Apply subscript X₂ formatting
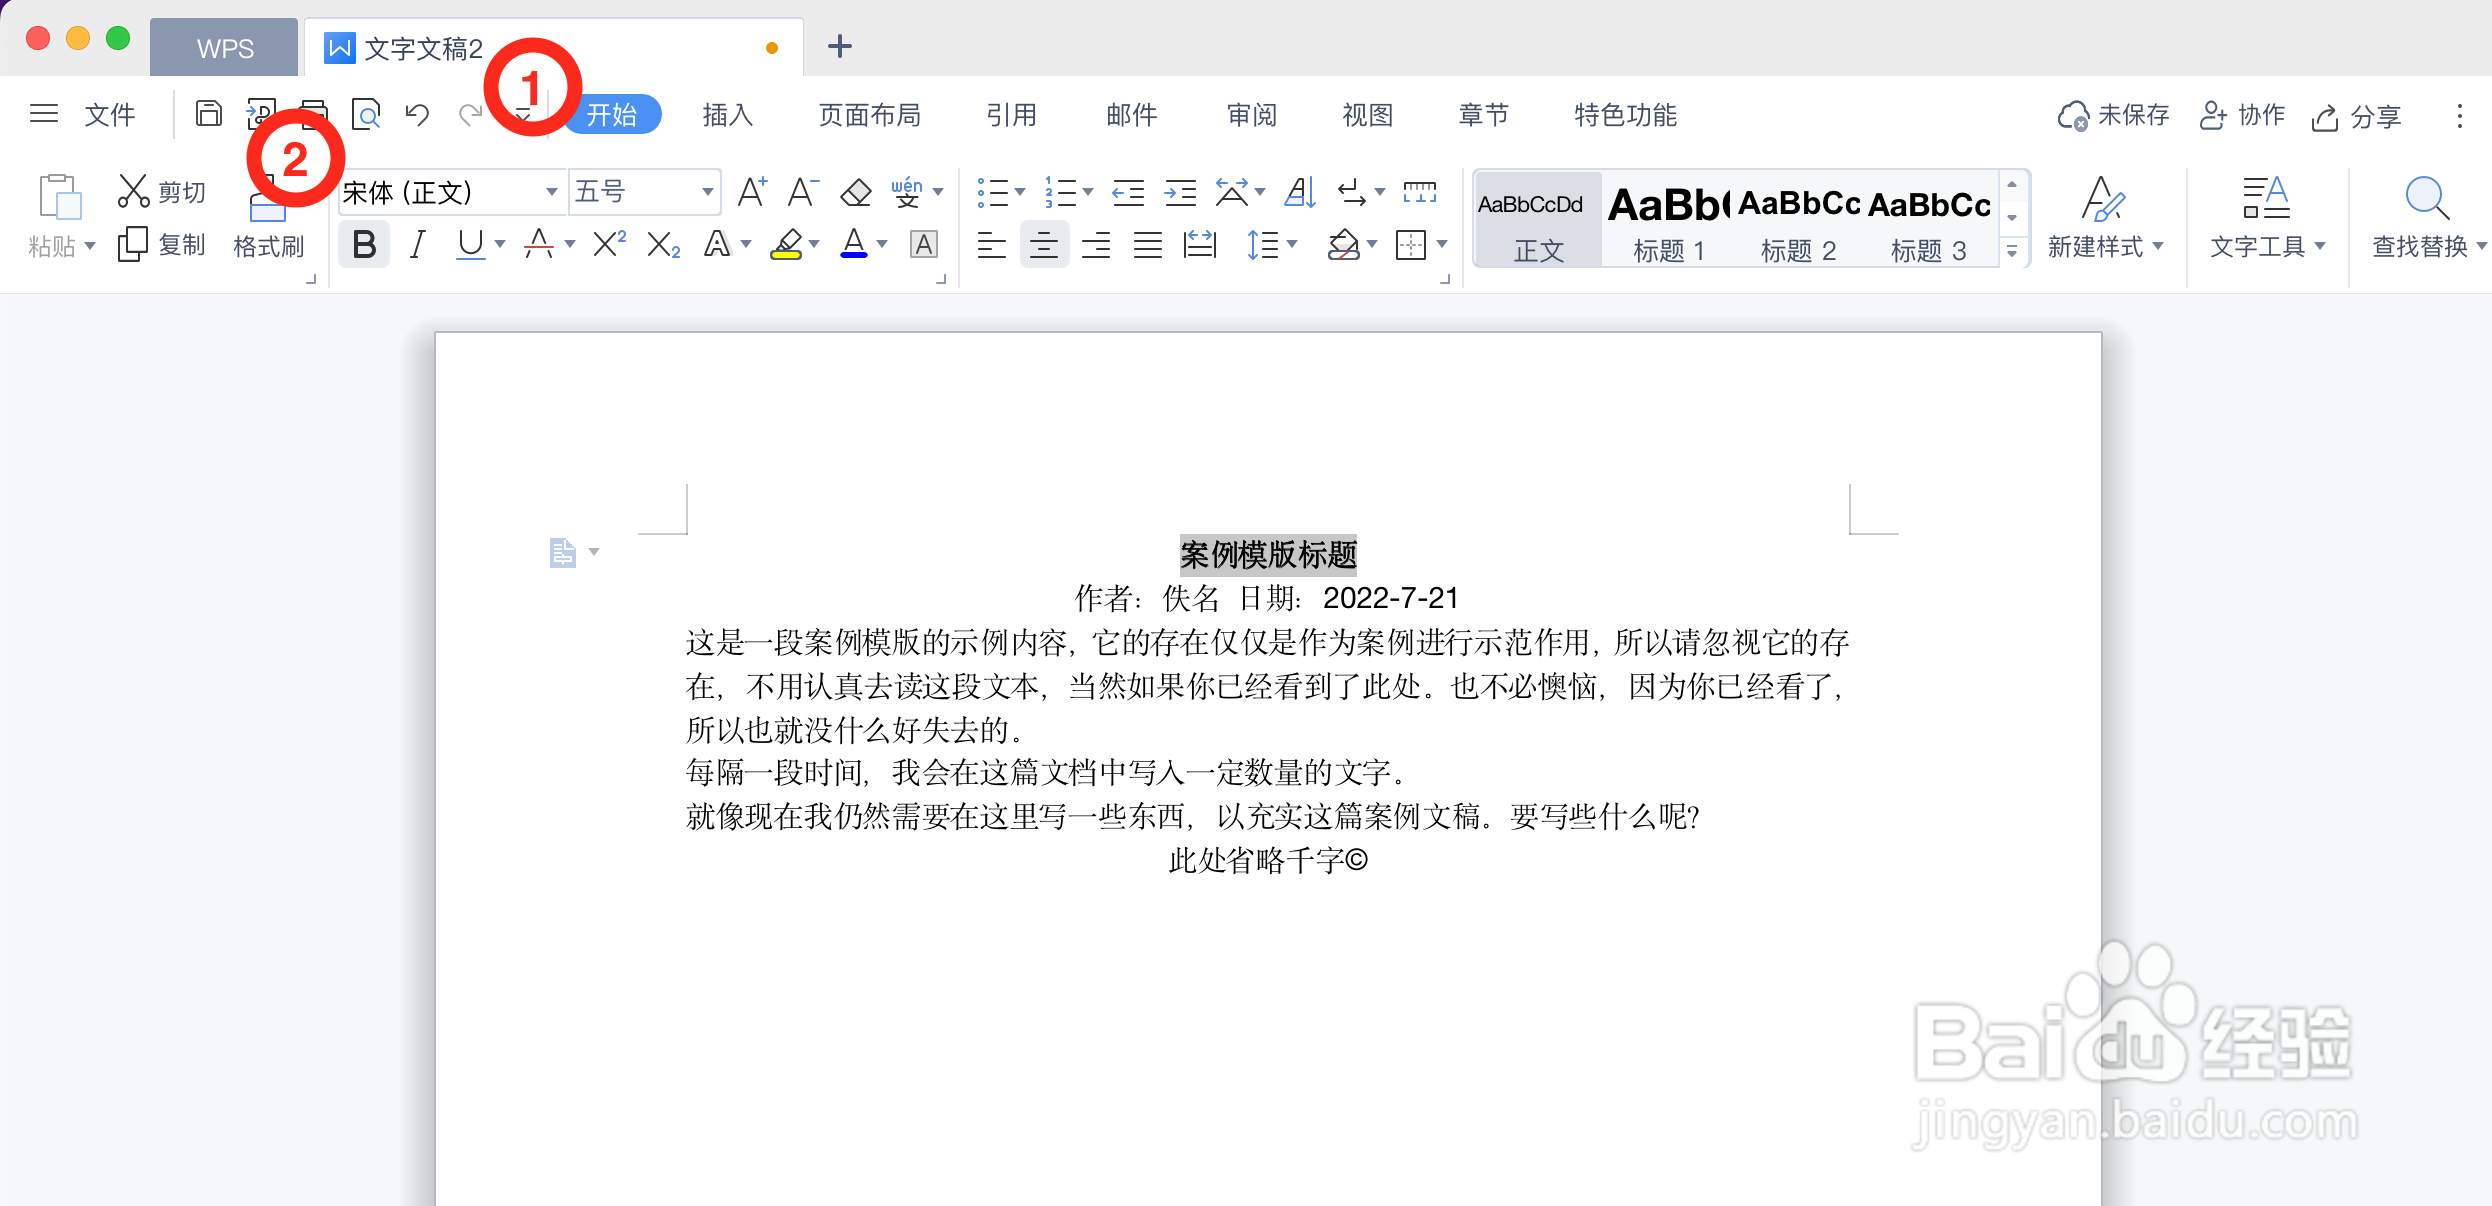 663,244
